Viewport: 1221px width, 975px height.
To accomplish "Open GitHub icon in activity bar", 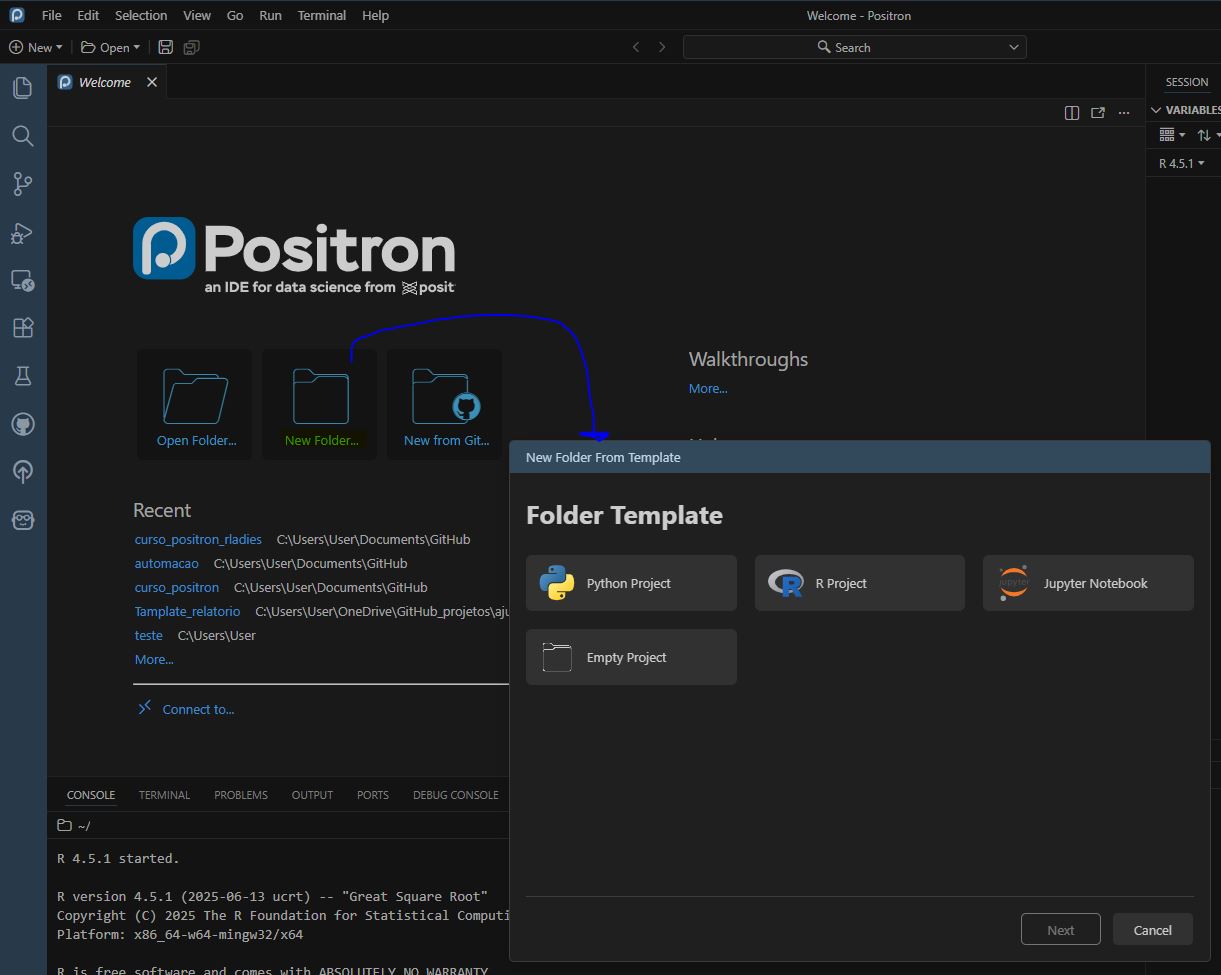I will (22, 424).
